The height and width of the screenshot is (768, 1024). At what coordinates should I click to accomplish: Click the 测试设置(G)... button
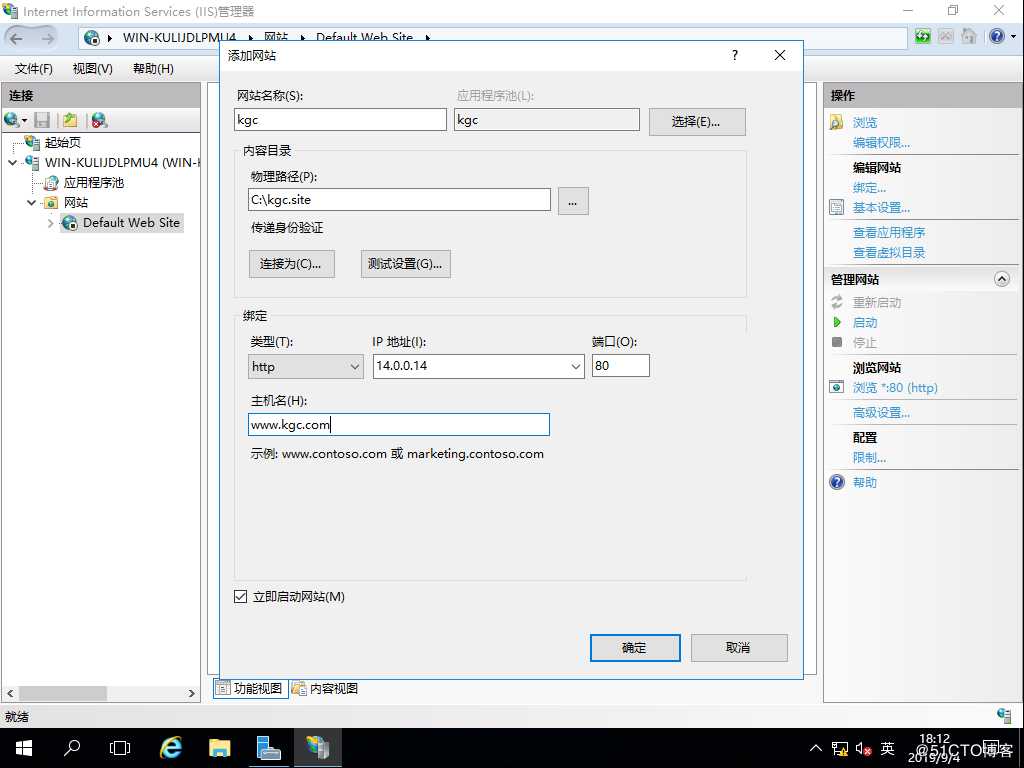click(406, 264)
